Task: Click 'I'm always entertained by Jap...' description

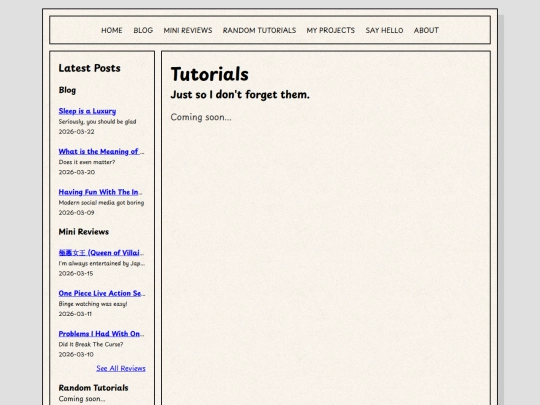Action: (x=102, y=263)
